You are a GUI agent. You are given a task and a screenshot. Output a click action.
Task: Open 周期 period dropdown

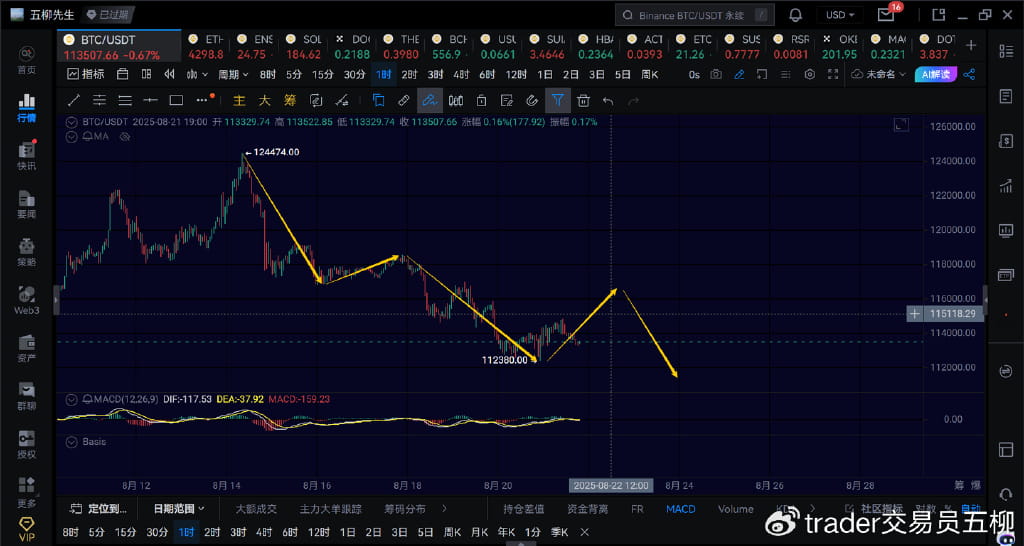233,74
